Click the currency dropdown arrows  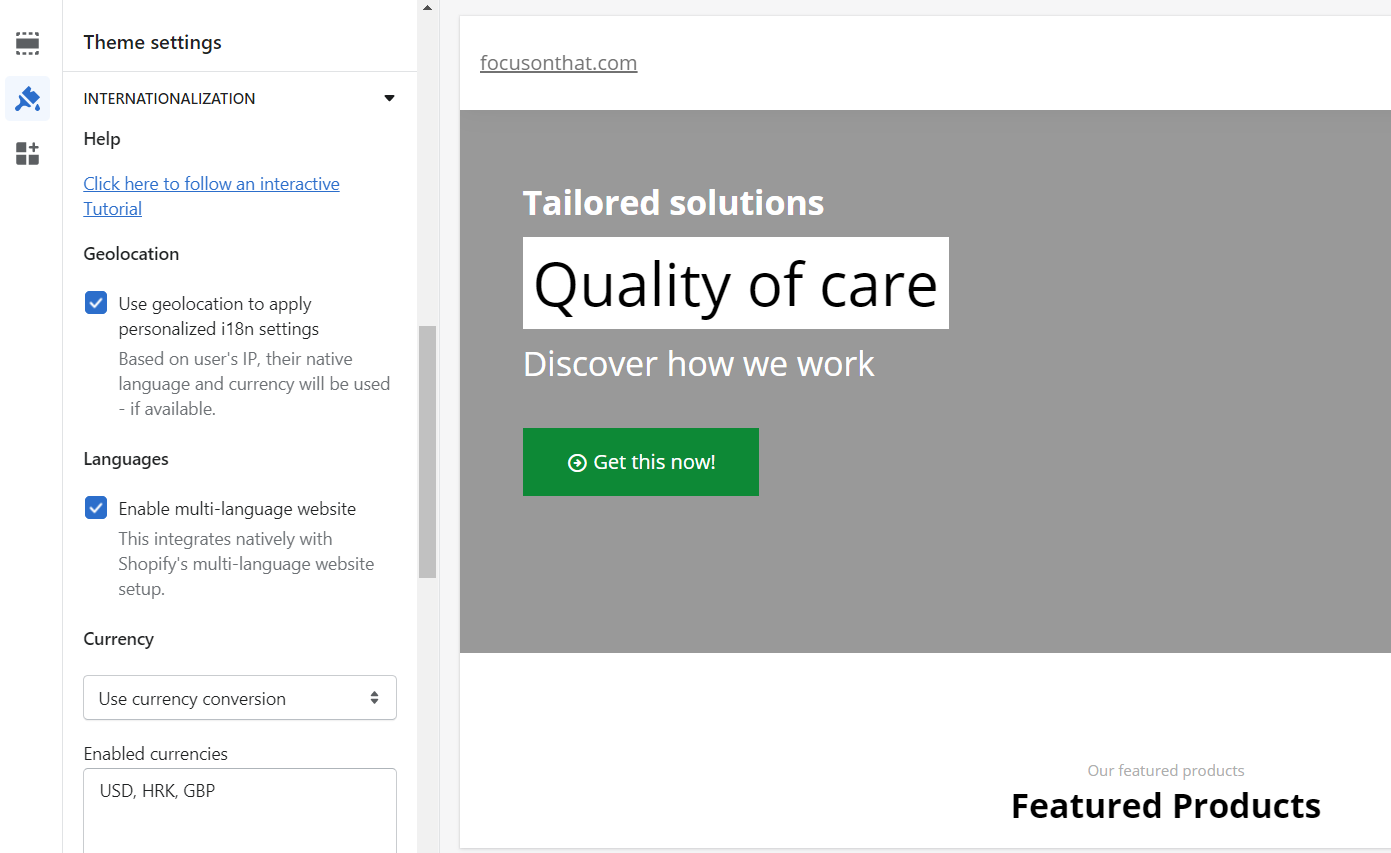tap(374, 698)
